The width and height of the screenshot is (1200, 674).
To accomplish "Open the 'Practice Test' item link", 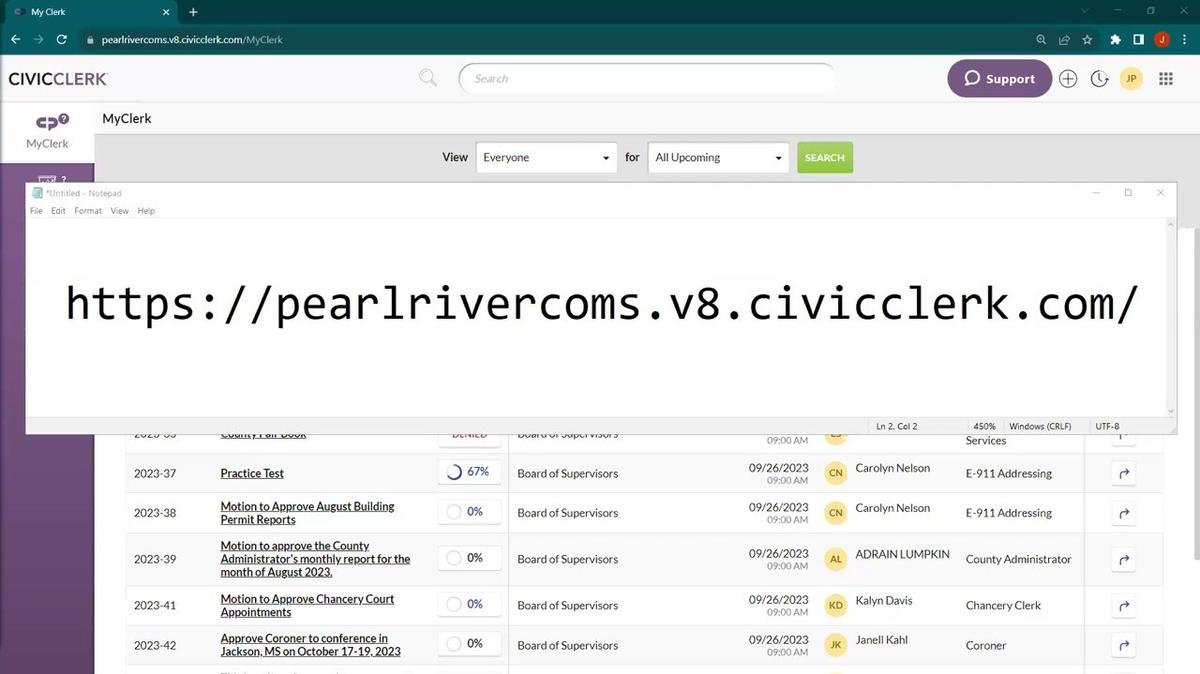I will 252,473.
